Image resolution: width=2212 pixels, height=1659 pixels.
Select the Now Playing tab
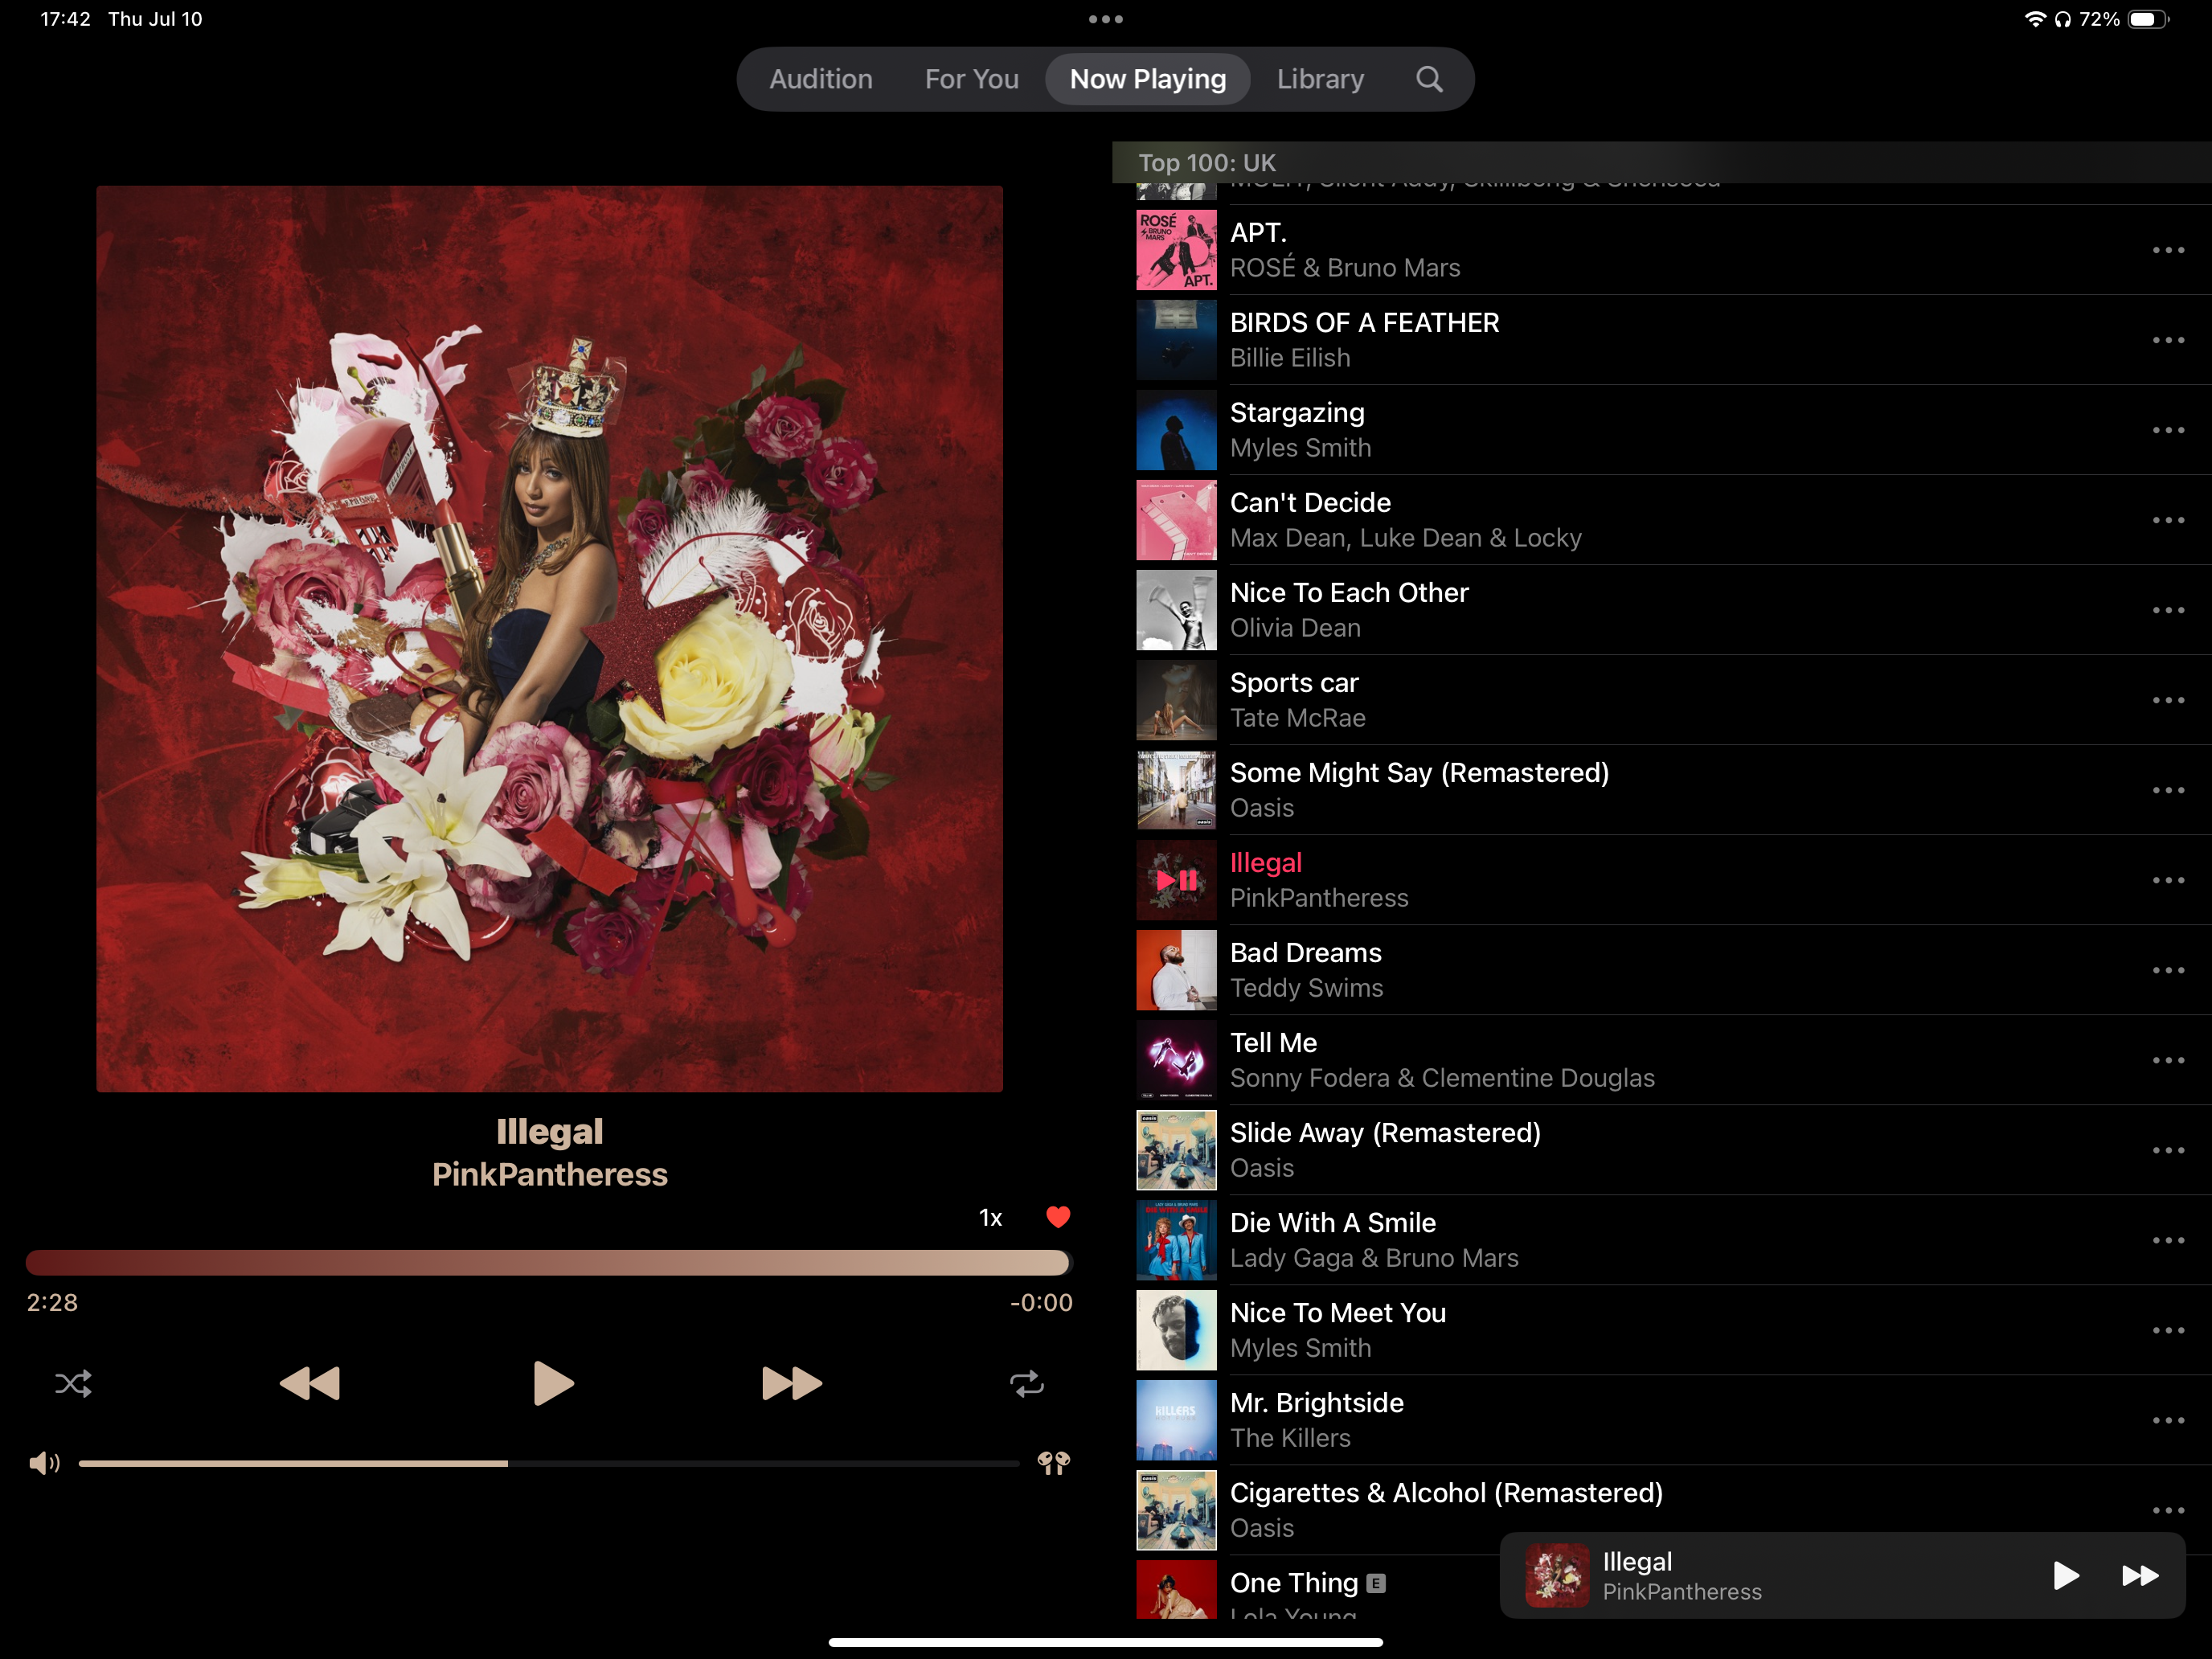click(1147, 79)
